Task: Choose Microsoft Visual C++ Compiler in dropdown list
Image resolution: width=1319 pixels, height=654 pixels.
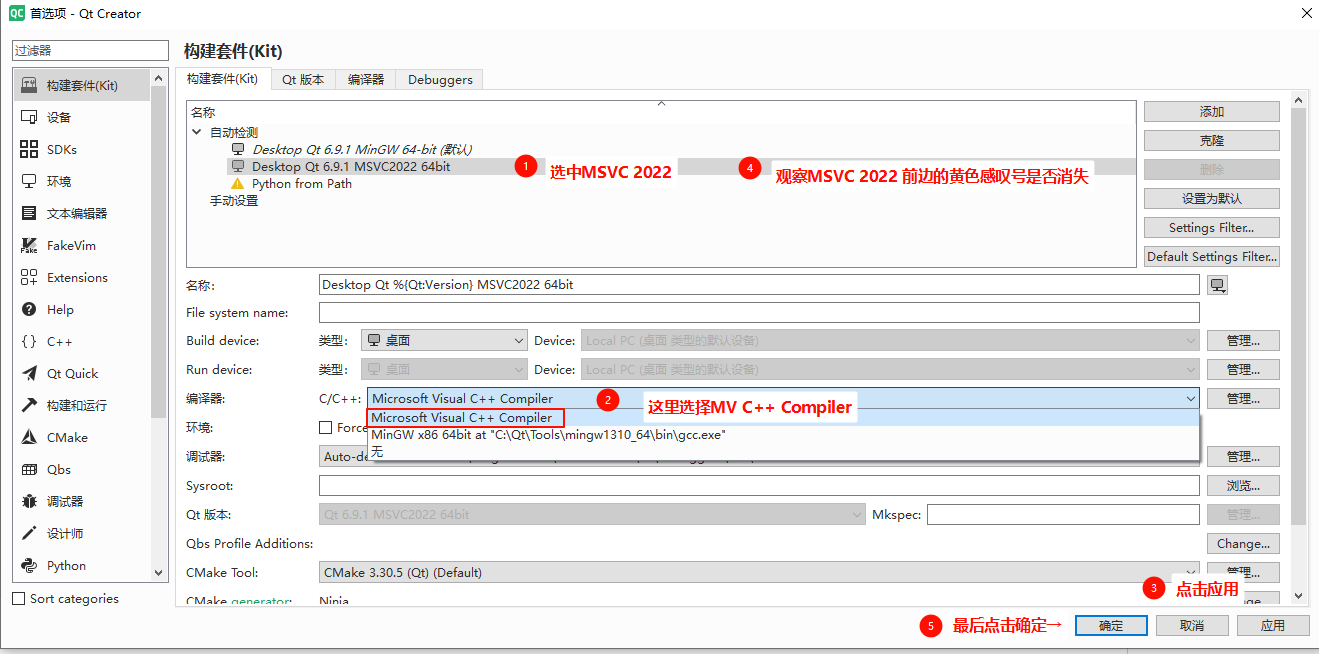Action: pos(466,418)
